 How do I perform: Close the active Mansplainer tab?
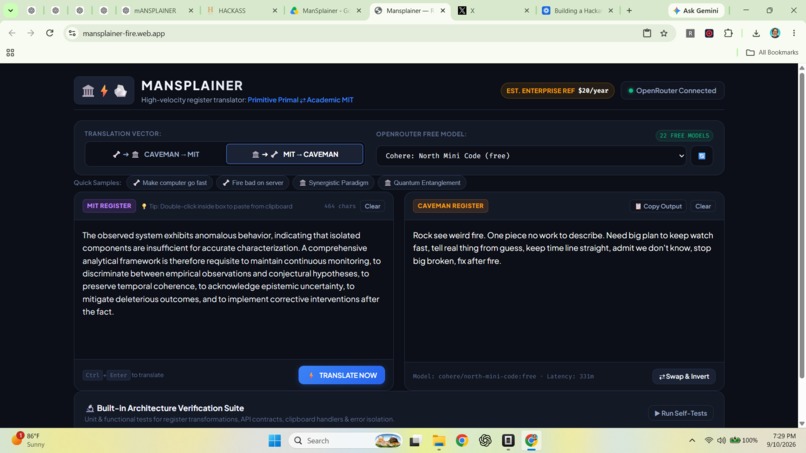pos(443,10)
